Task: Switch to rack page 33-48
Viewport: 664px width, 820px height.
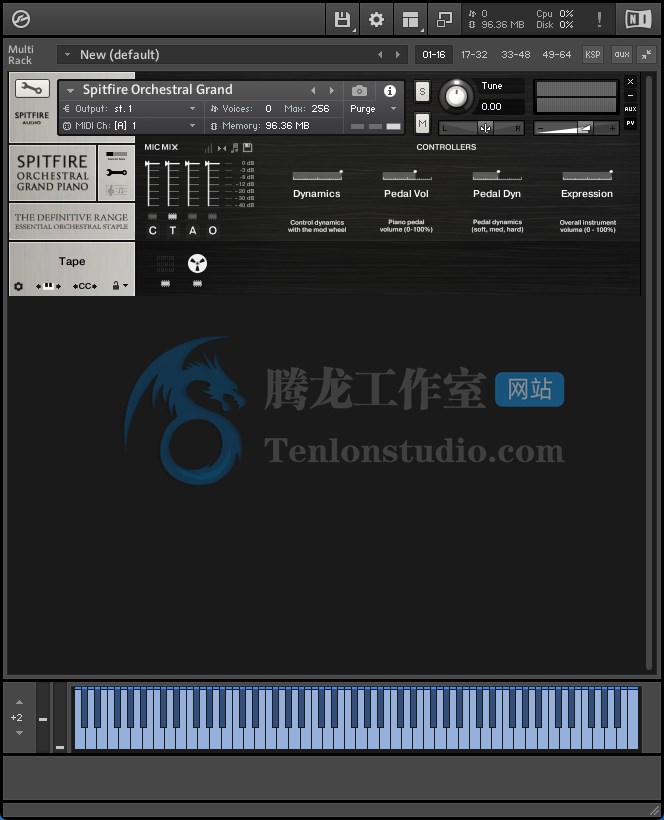Action: [516, 54]
